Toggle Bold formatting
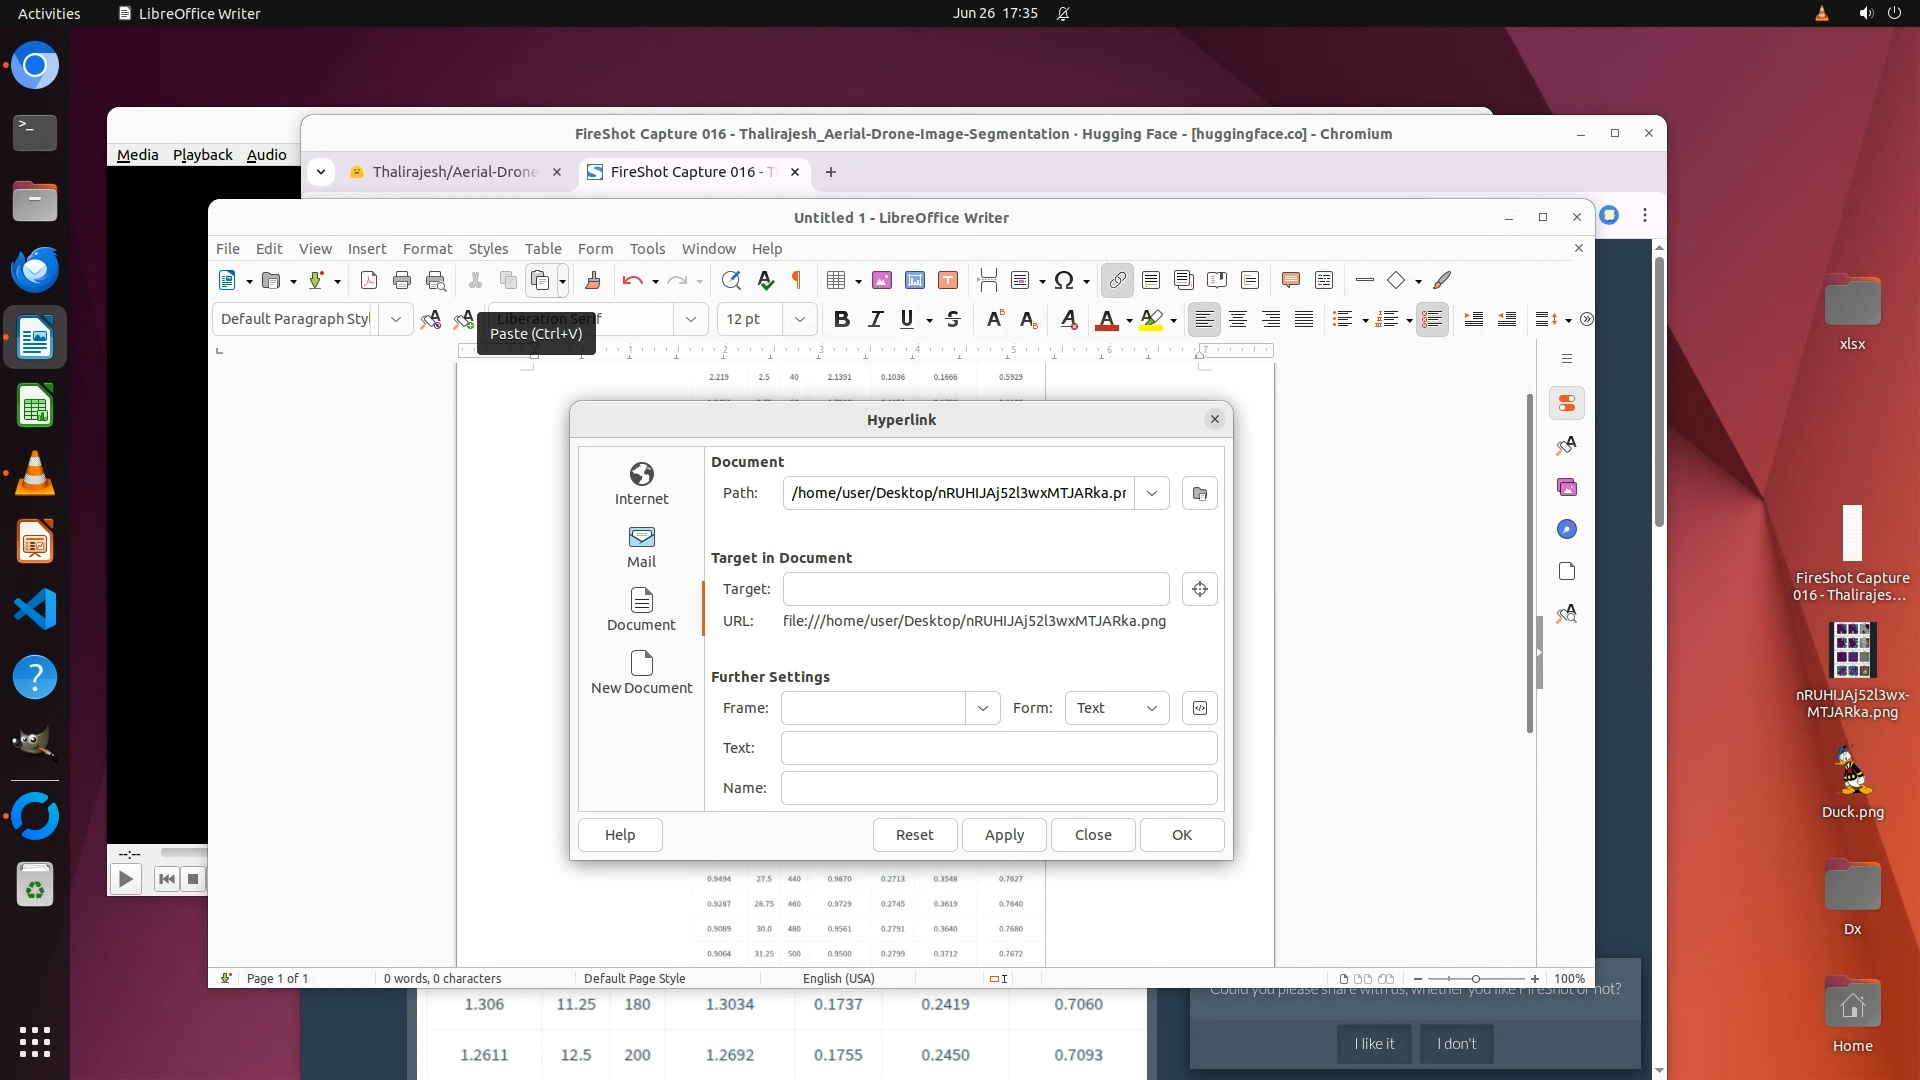 tap(841, 319)
